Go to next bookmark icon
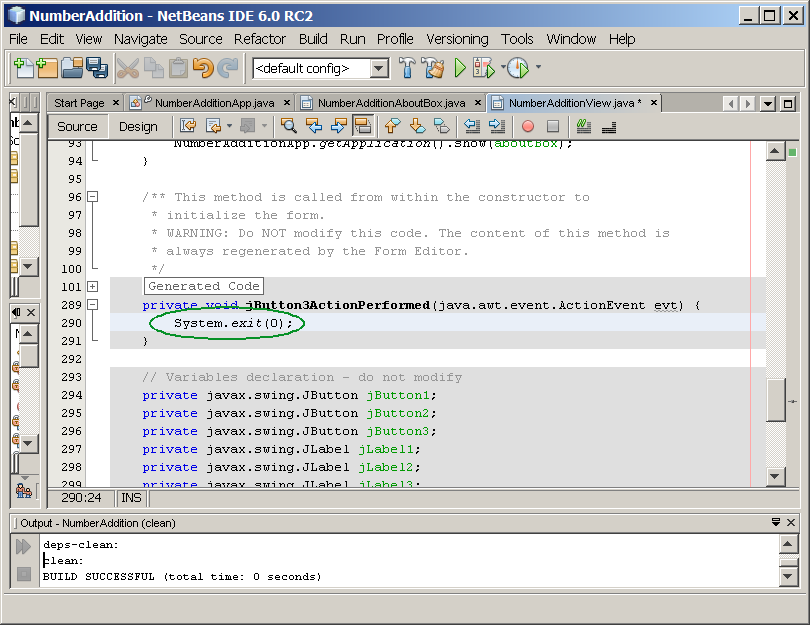Viewport: 810px width, 625px height. (417, 126)
